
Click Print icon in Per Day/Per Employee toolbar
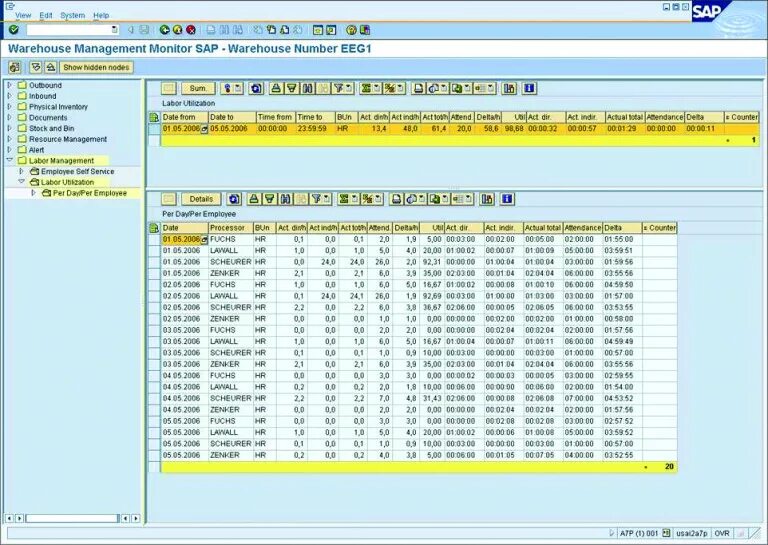point(396,199)
